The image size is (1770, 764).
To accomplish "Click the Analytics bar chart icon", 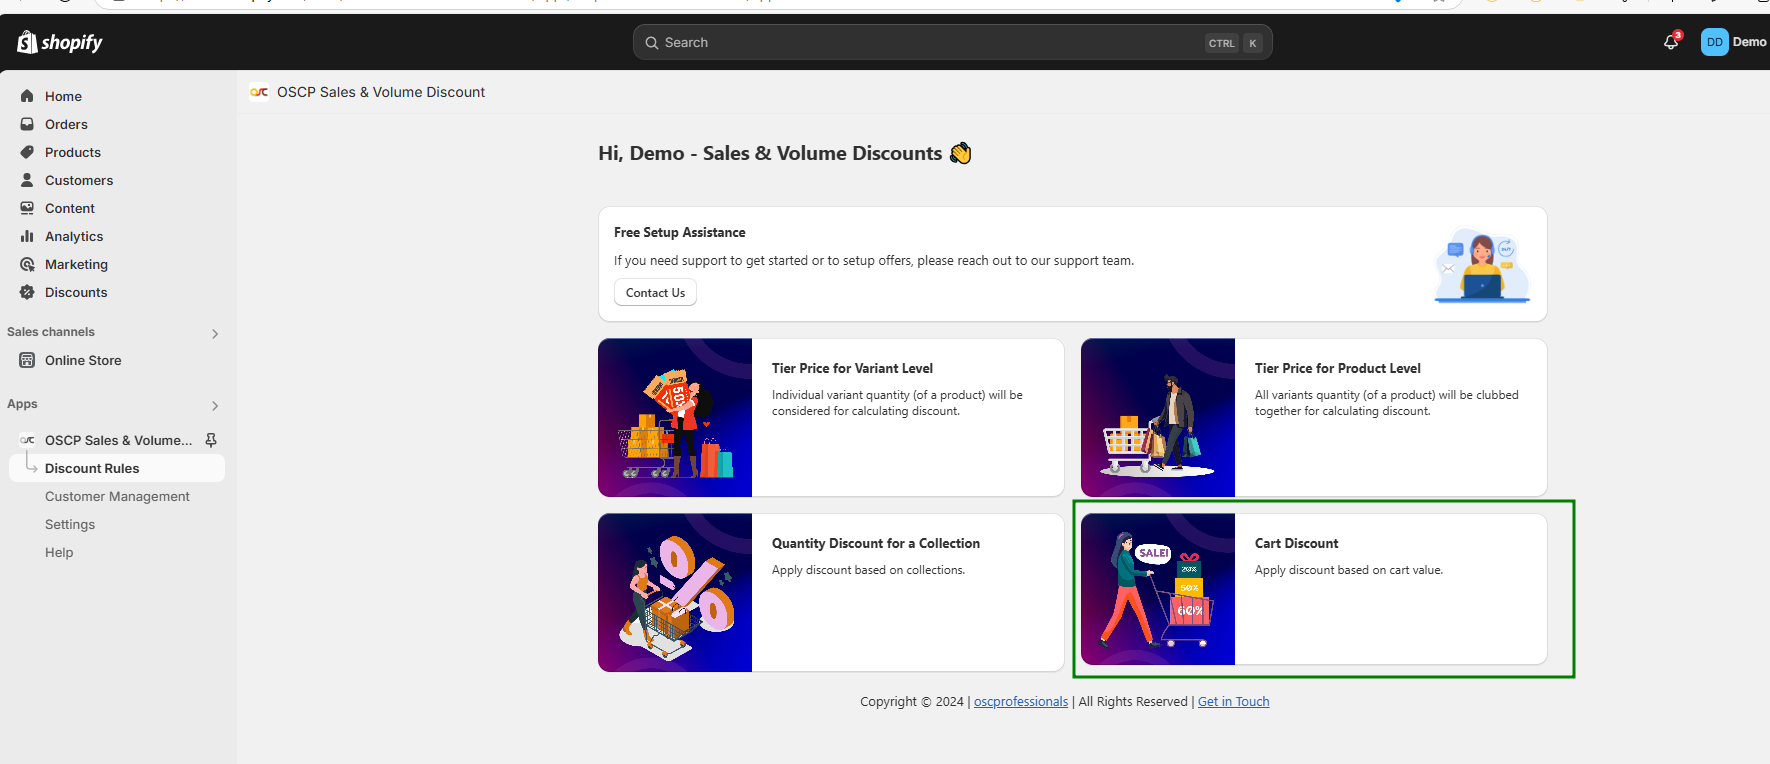I will (27, 236).
